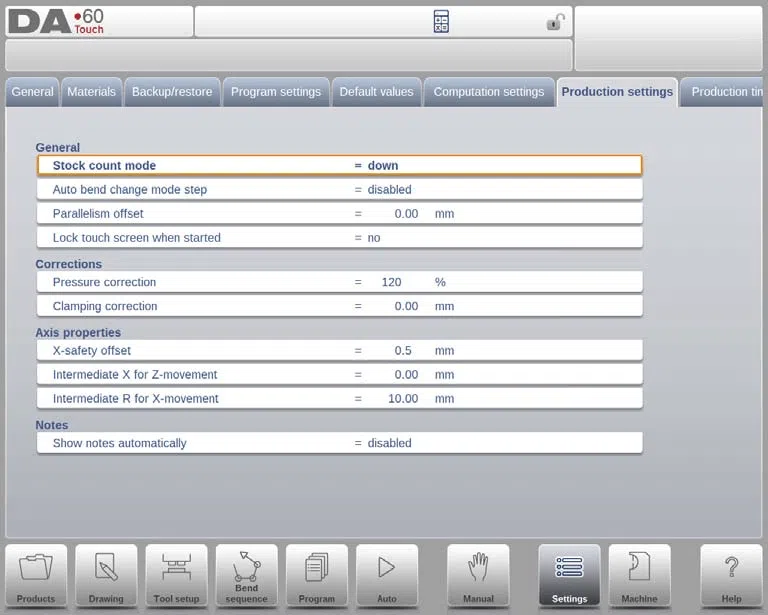768x615 pixels.
Task: Select Stock count mode row
Action: coord(339,166)
